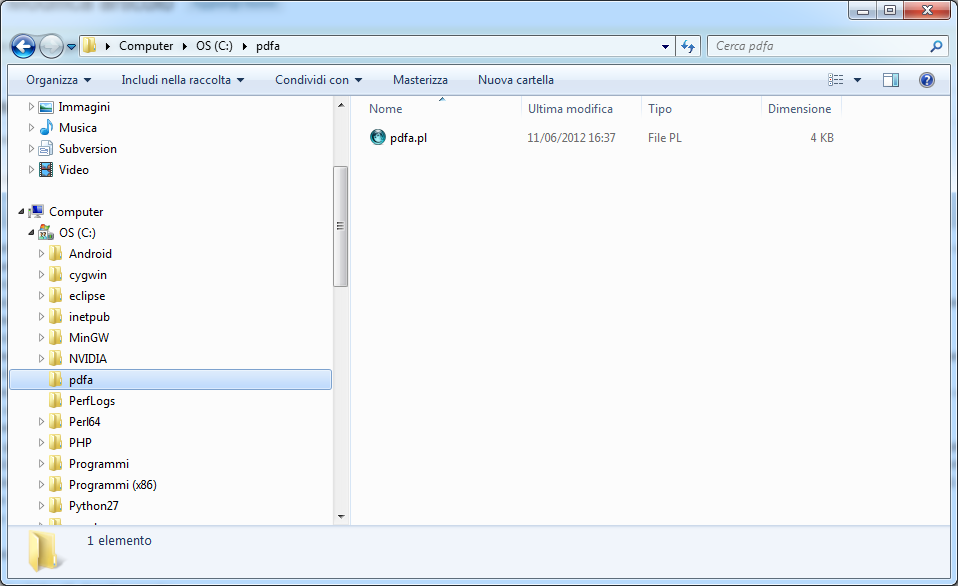
Task: Select the Musica library icon
Action: click(46, 128)
